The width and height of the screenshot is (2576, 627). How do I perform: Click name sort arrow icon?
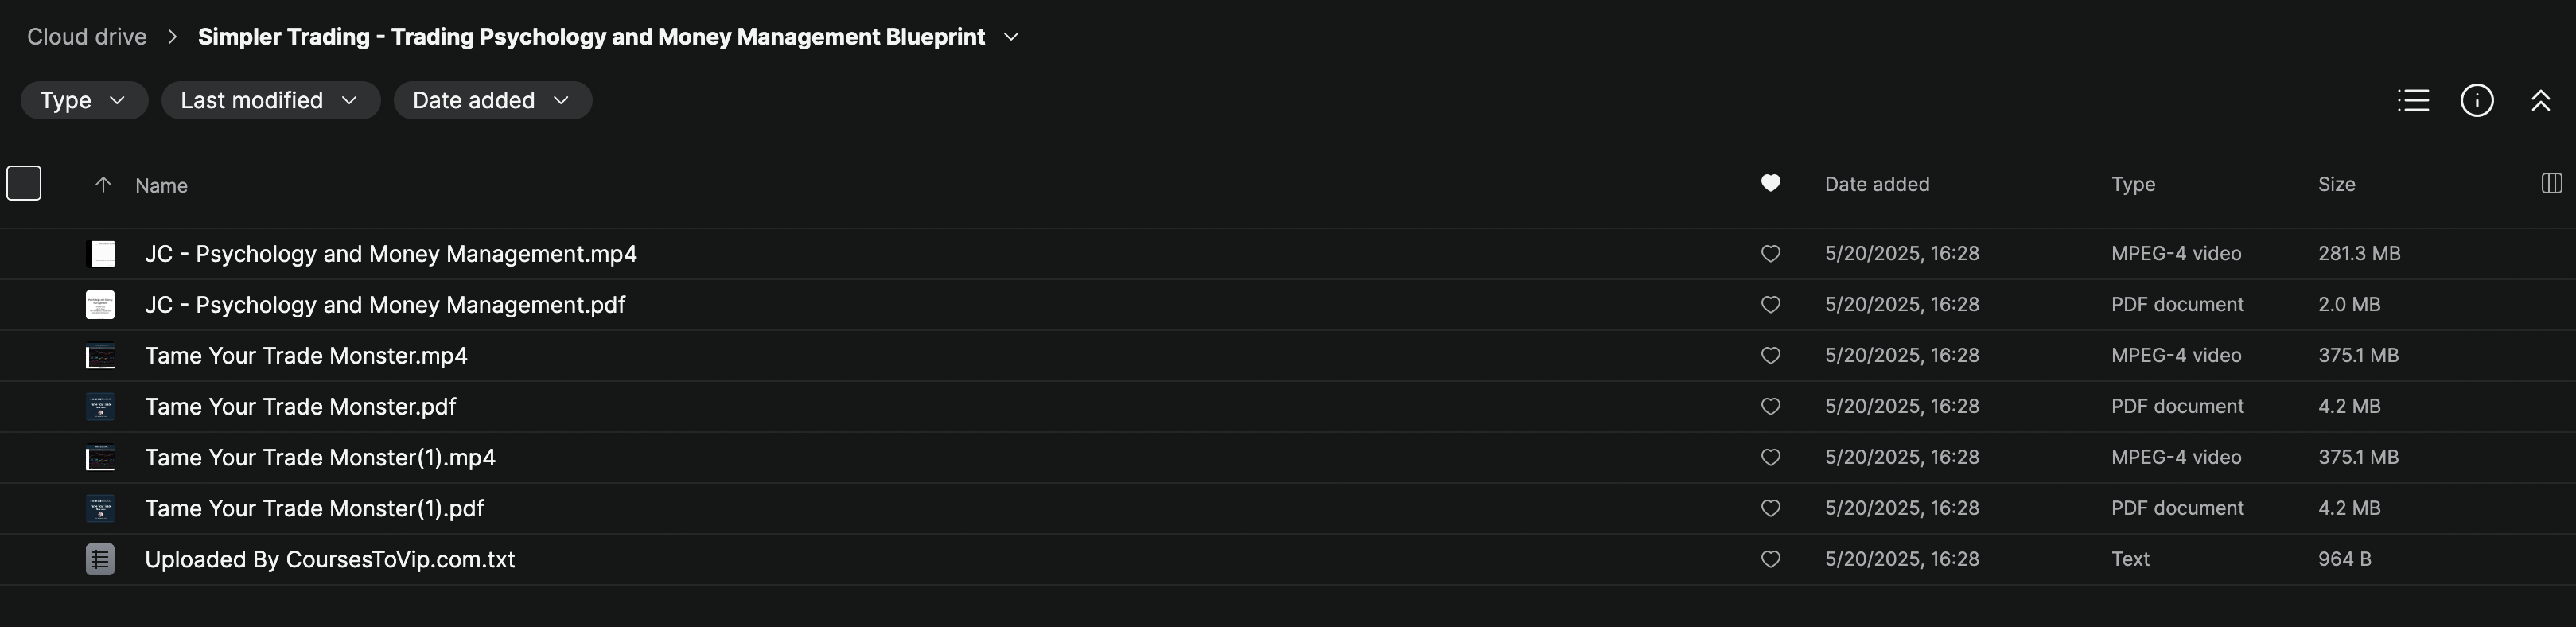click(102, 185)
